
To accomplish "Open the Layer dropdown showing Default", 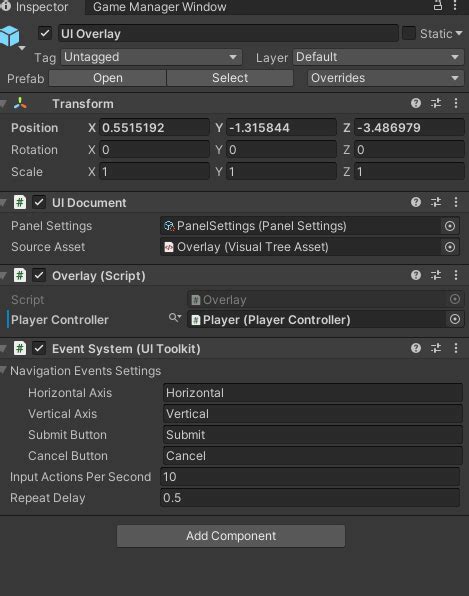I will pos(378,57).
